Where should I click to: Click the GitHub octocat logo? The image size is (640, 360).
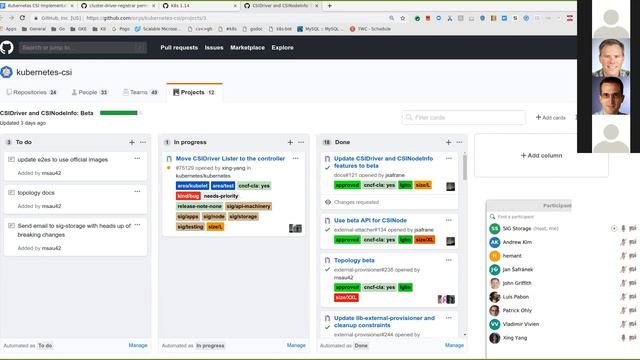pyautogui.click(x=7, y=47)
